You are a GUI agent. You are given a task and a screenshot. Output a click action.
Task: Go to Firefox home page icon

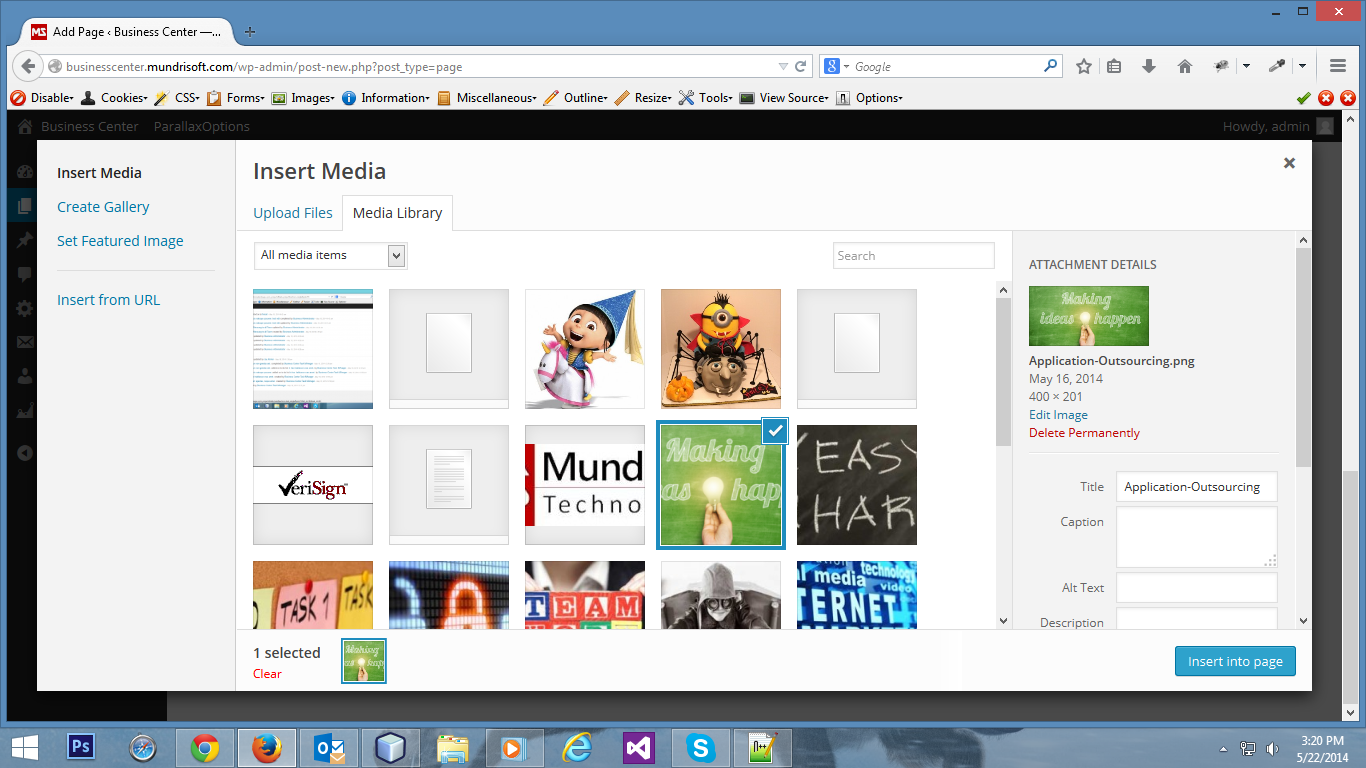pos(1185,67)
